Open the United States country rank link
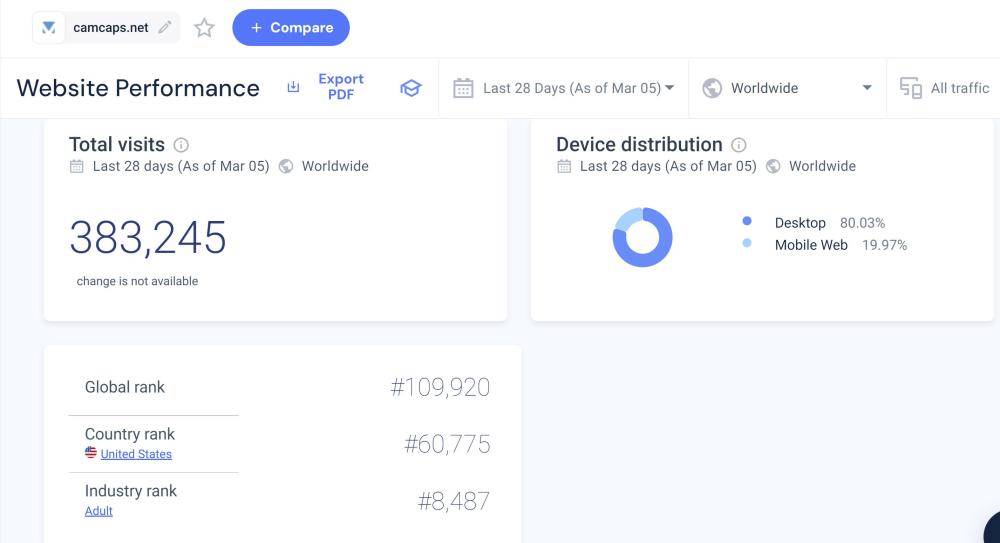The height and width of the screenshot is (543, 1000). [136, 454]
